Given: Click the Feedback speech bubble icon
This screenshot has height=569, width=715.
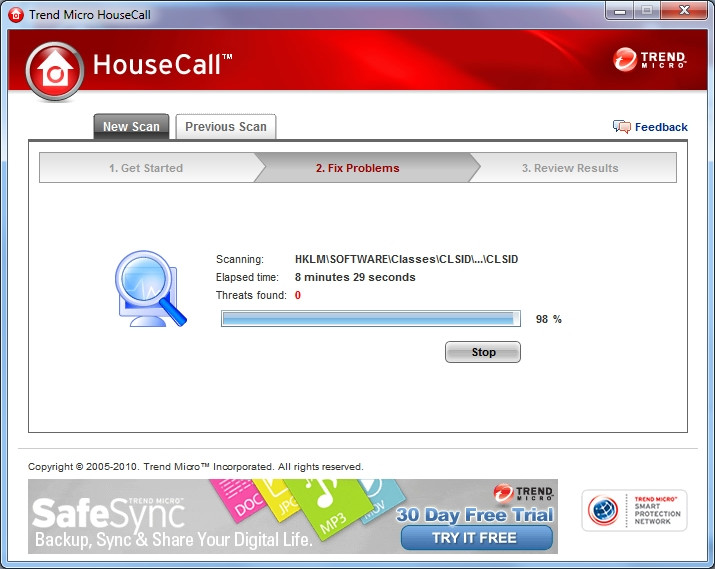Looking at the screenshot, I should [x=622, y=126].
